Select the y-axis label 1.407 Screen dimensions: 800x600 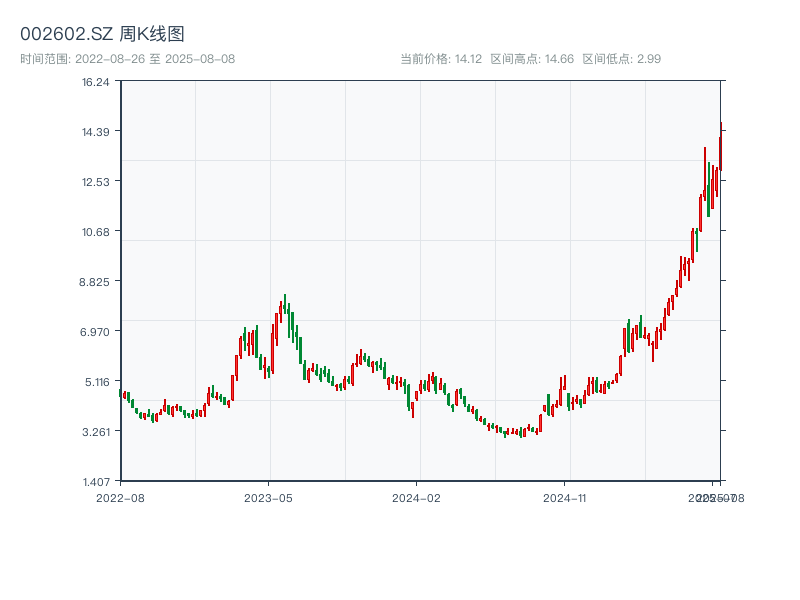[x=96, y=482]
